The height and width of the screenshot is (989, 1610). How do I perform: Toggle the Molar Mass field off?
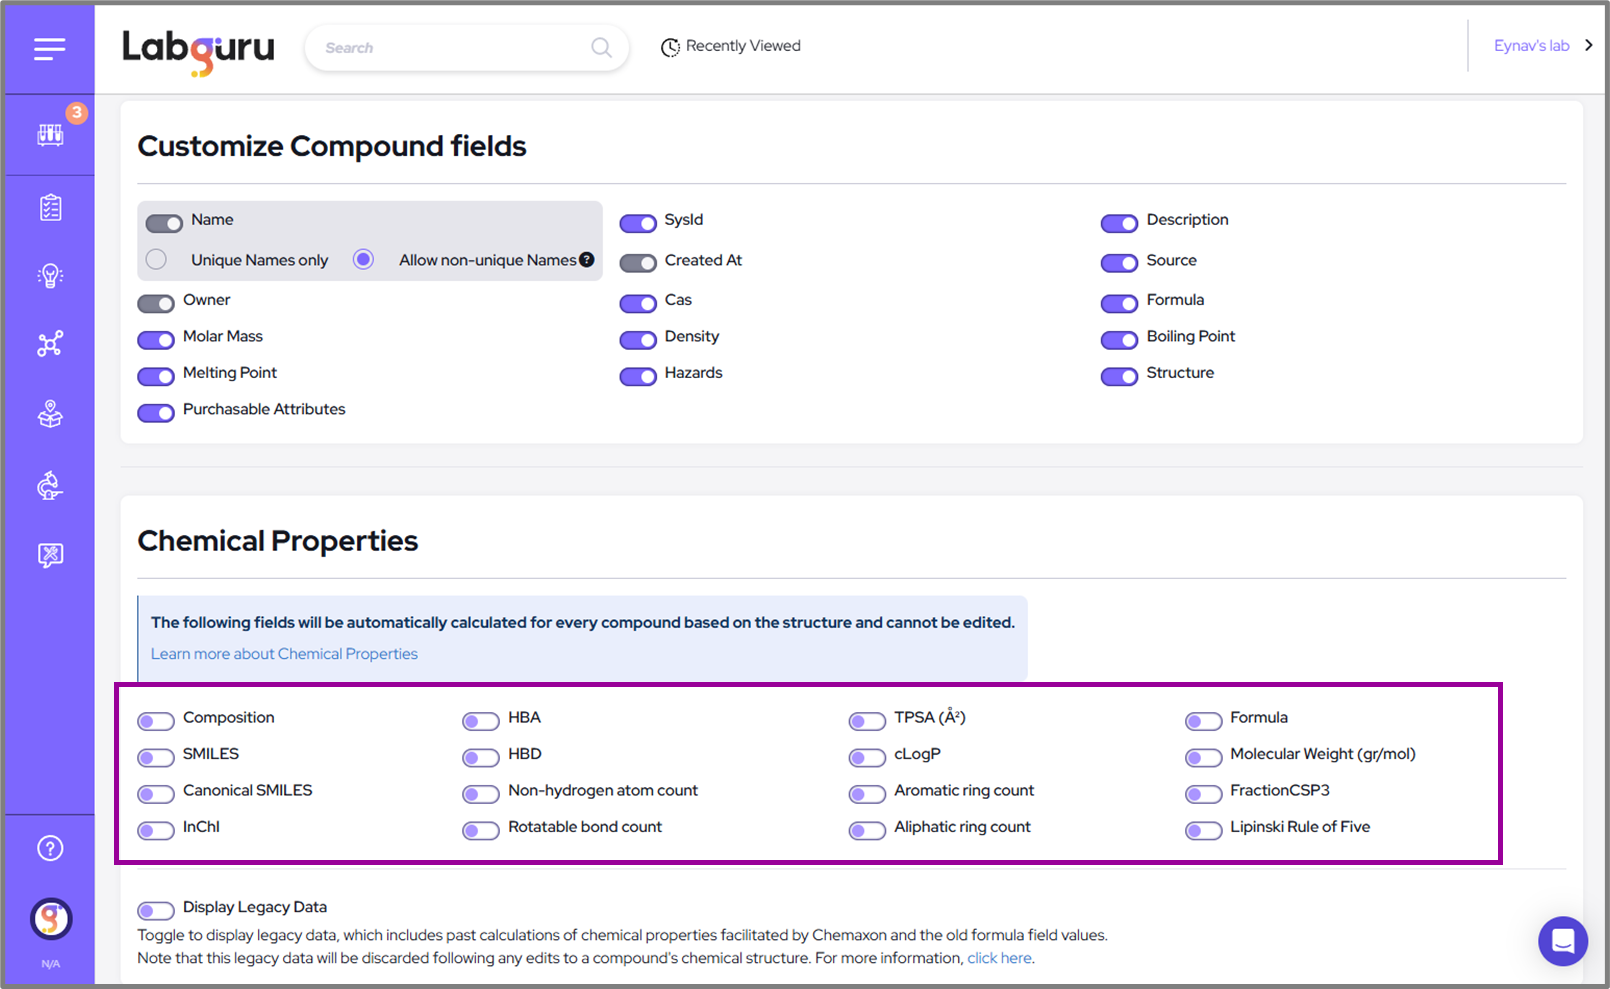point(156,340)
